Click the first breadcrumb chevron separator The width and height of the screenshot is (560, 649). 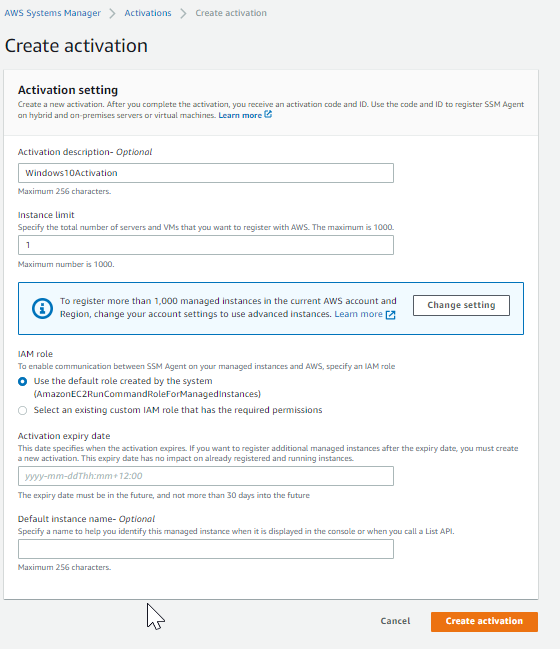click(112, 13)
